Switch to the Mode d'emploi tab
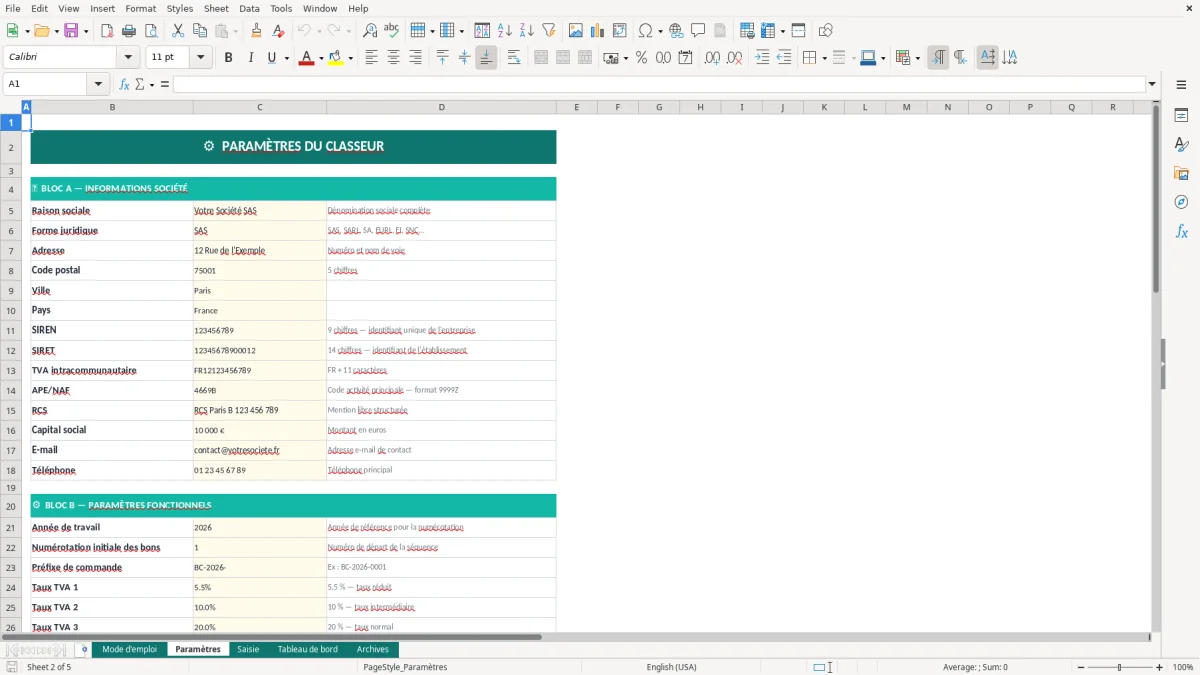1200x675 pixels. click(129, 649)
